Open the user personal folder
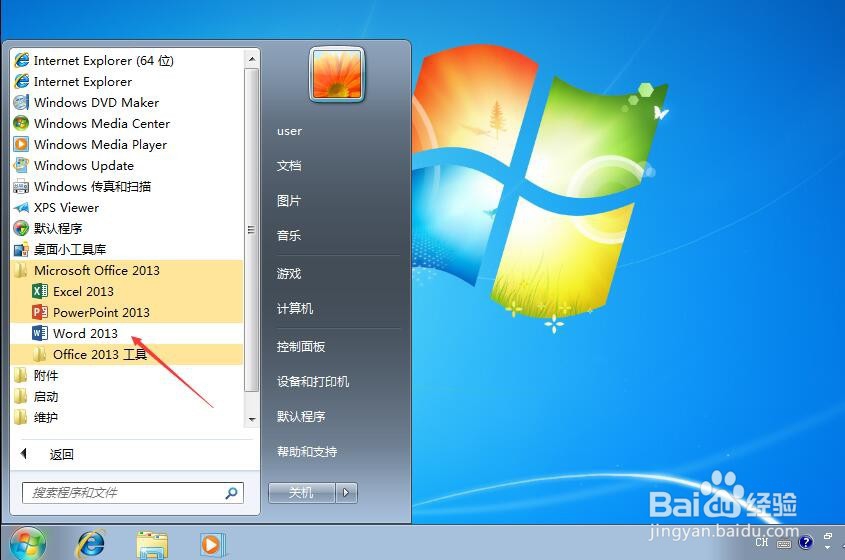This screenshot has width=845, height=560. click(289, 131)
